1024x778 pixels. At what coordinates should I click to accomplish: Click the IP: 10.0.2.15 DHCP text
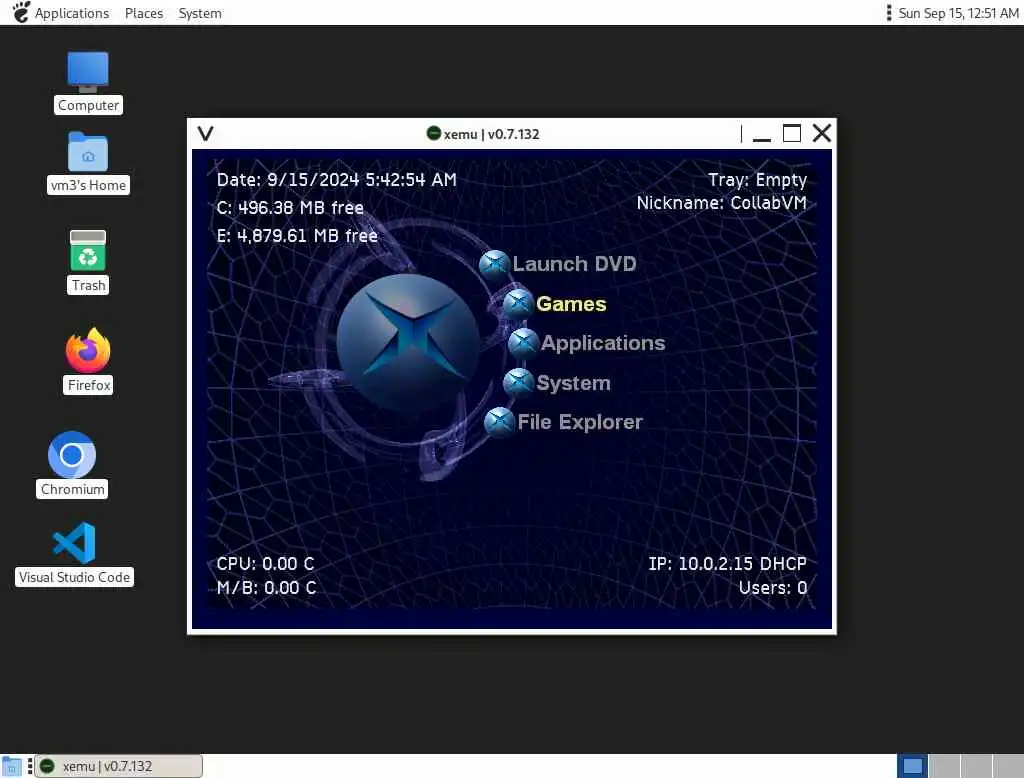point(728,564)
